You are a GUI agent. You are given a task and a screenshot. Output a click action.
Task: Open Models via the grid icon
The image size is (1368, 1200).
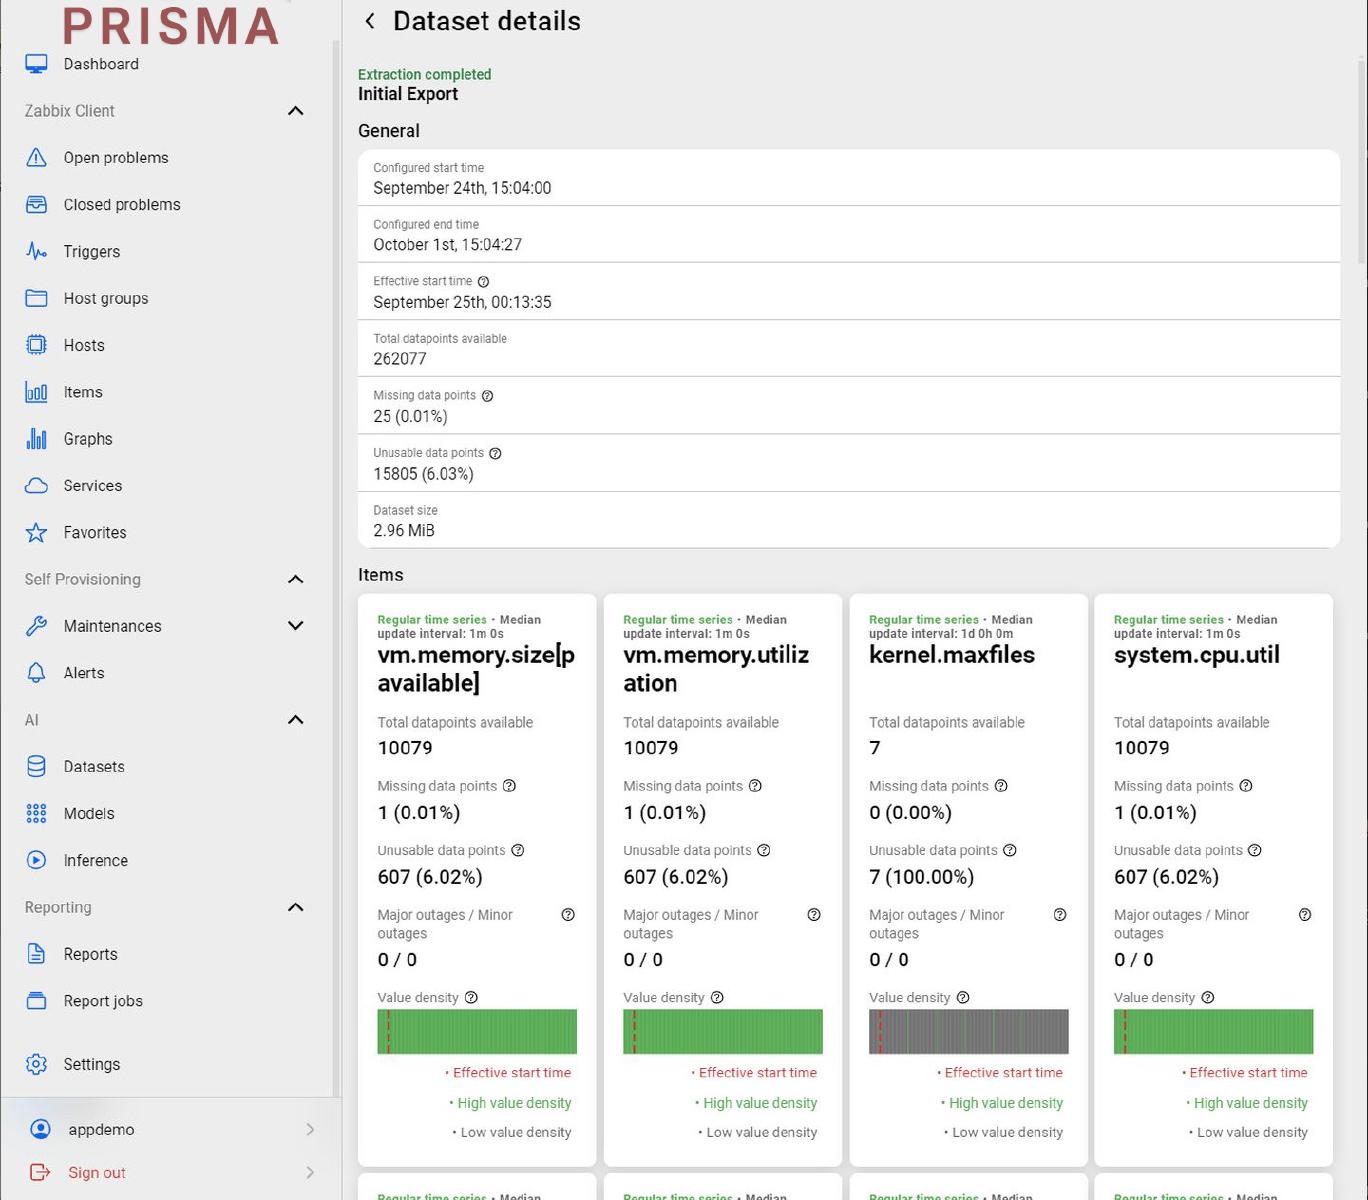(36, 813)
